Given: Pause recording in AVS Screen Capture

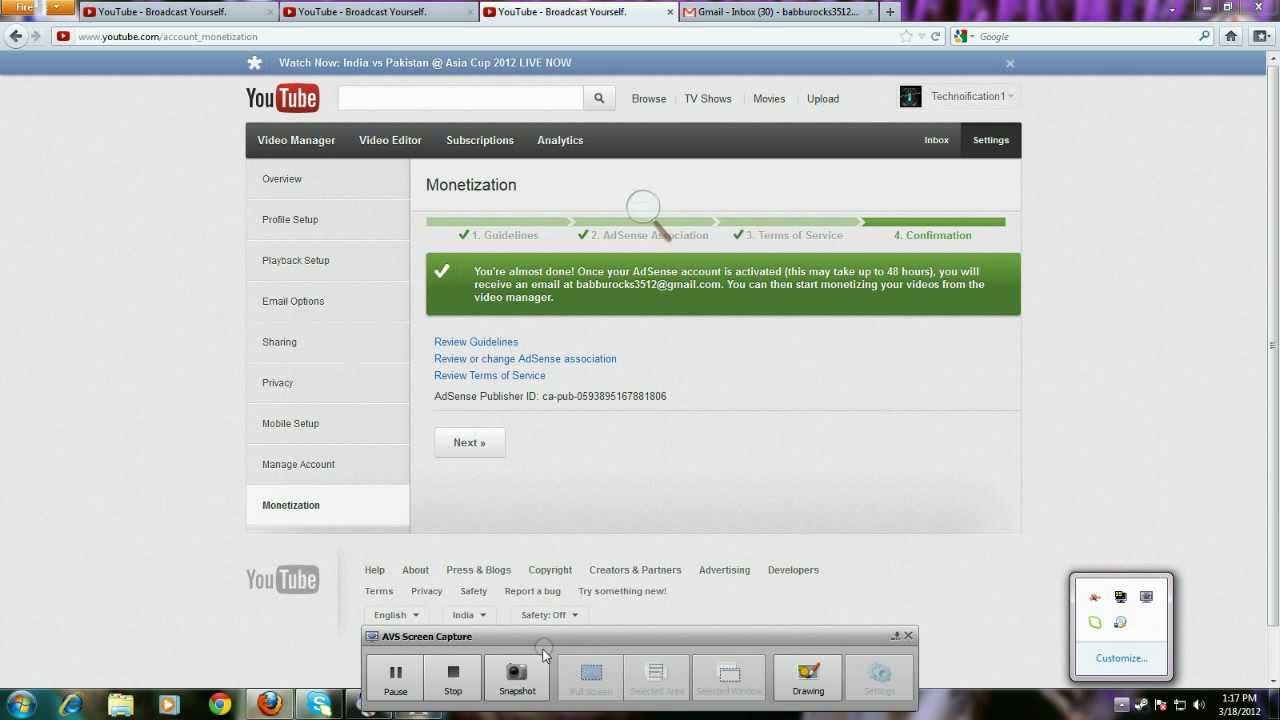Looking at the screenshot, I should pyautogui.click(x=395, y=677).
